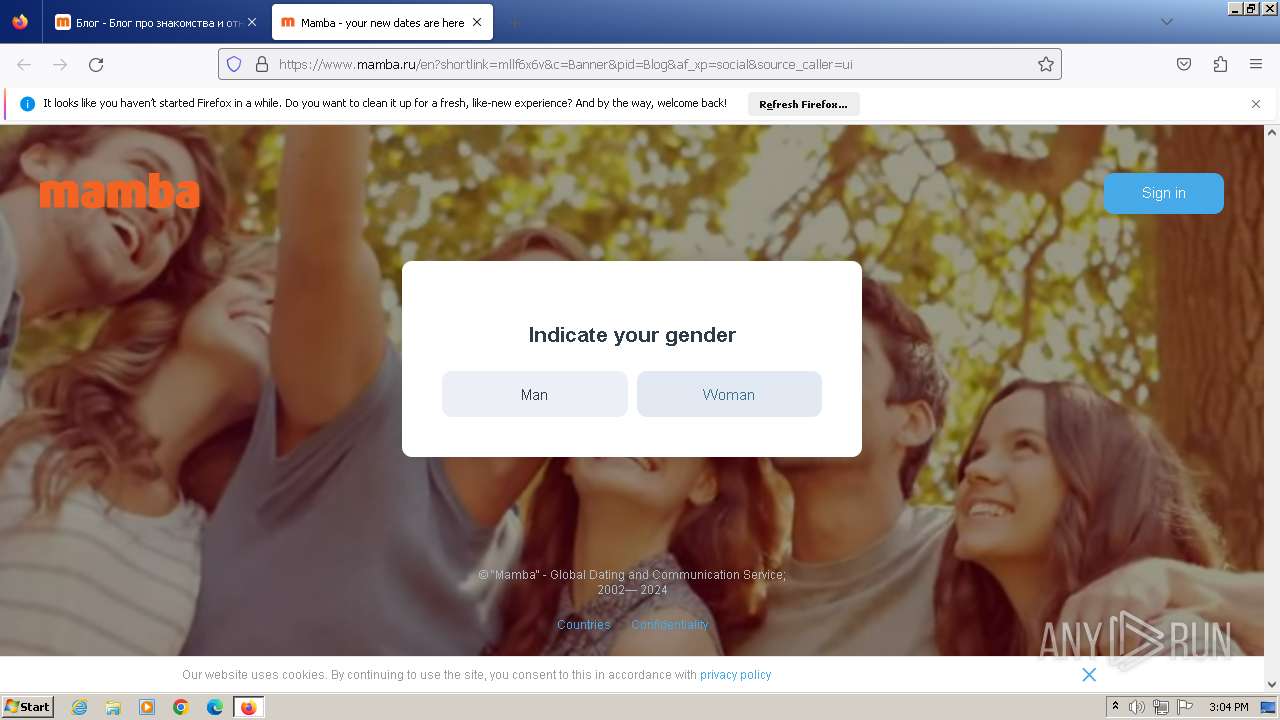1280x720 pixels.
Task: Select the Mamba - your new dates tab
Action: pyautogui.click(x=382, y=22)
